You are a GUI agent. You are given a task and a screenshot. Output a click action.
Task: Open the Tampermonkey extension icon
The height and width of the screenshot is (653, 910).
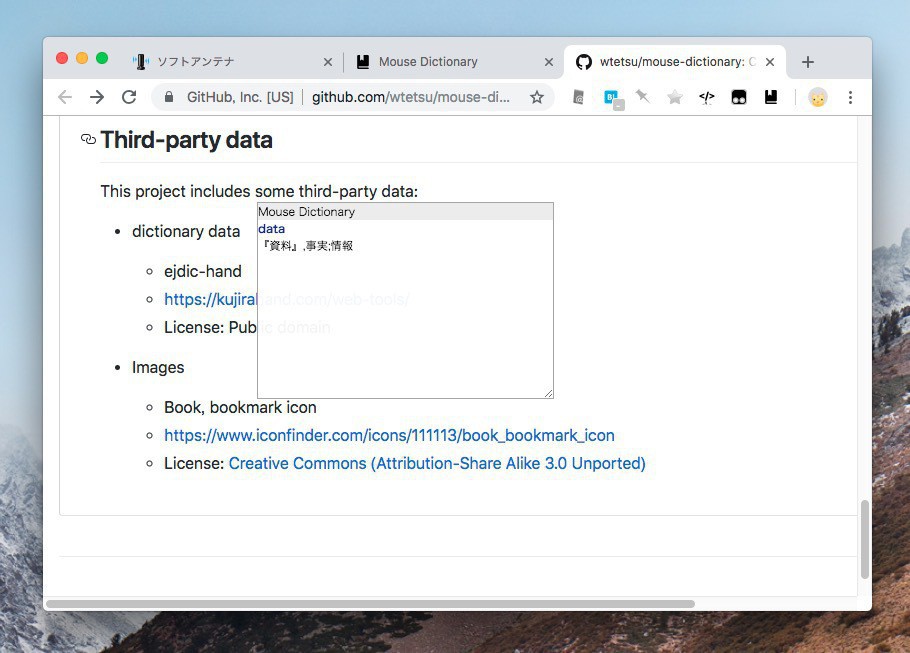click(739, 97)
